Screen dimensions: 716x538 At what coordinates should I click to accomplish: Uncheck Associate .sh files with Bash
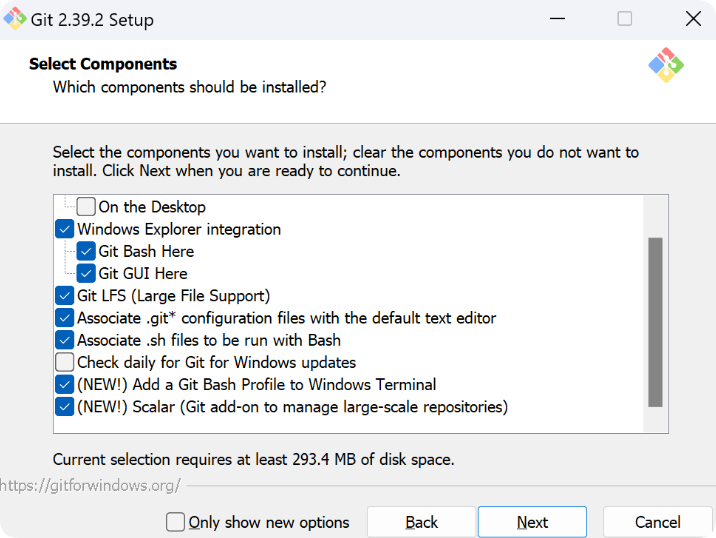[64, 340]
